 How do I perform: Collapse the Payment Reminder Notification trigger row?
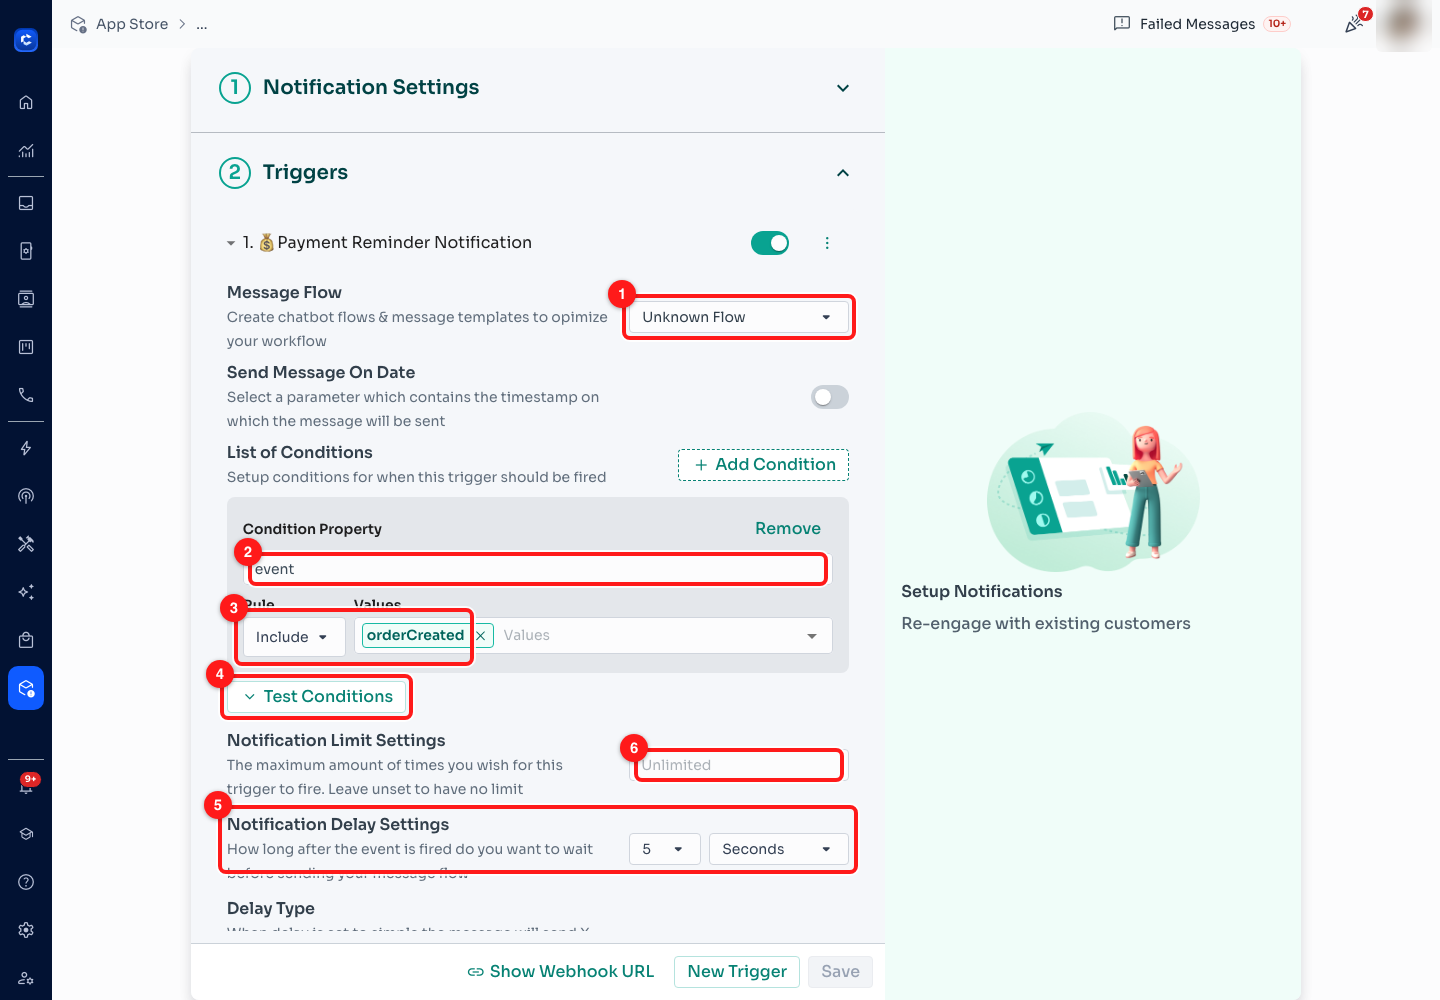coord(231,243)
